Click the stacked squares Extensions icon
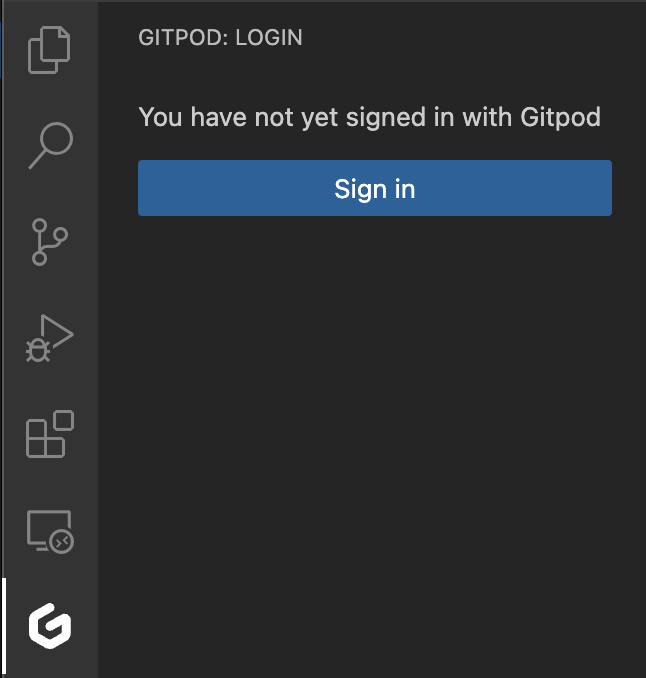646x678 pixels. coord(50,434)
